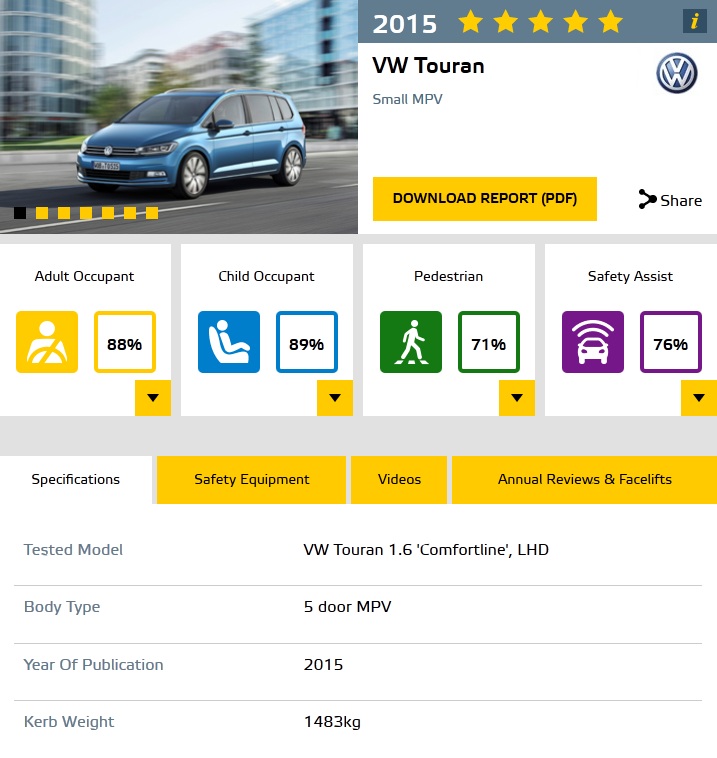Open the Videos tab

[x=399, y=480]
